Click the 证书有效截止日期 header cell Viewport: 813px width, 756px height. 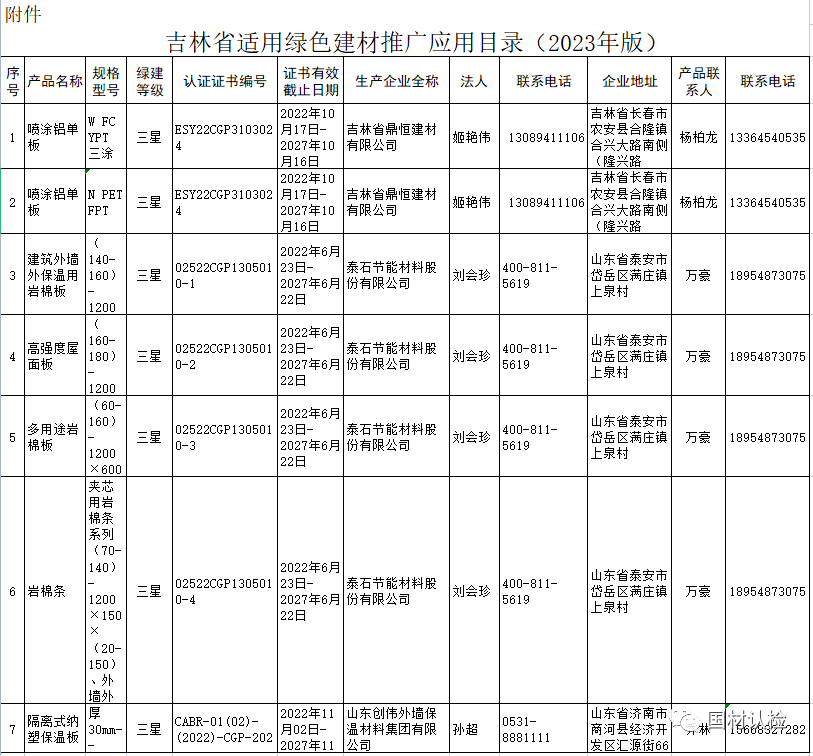pyautogui.click(x=312, y=81)
